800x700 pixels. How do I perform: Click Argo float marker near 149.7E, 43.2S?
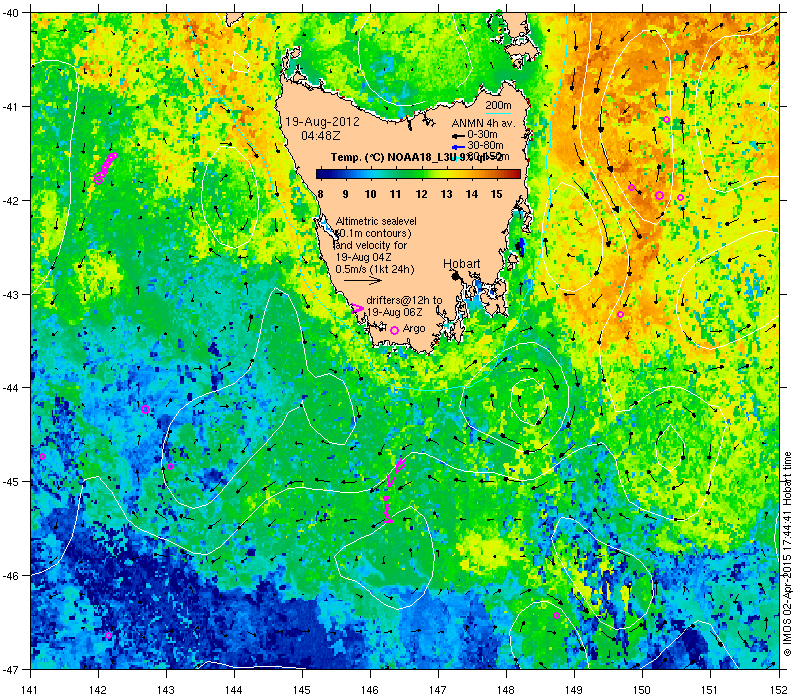coord(620,314)
